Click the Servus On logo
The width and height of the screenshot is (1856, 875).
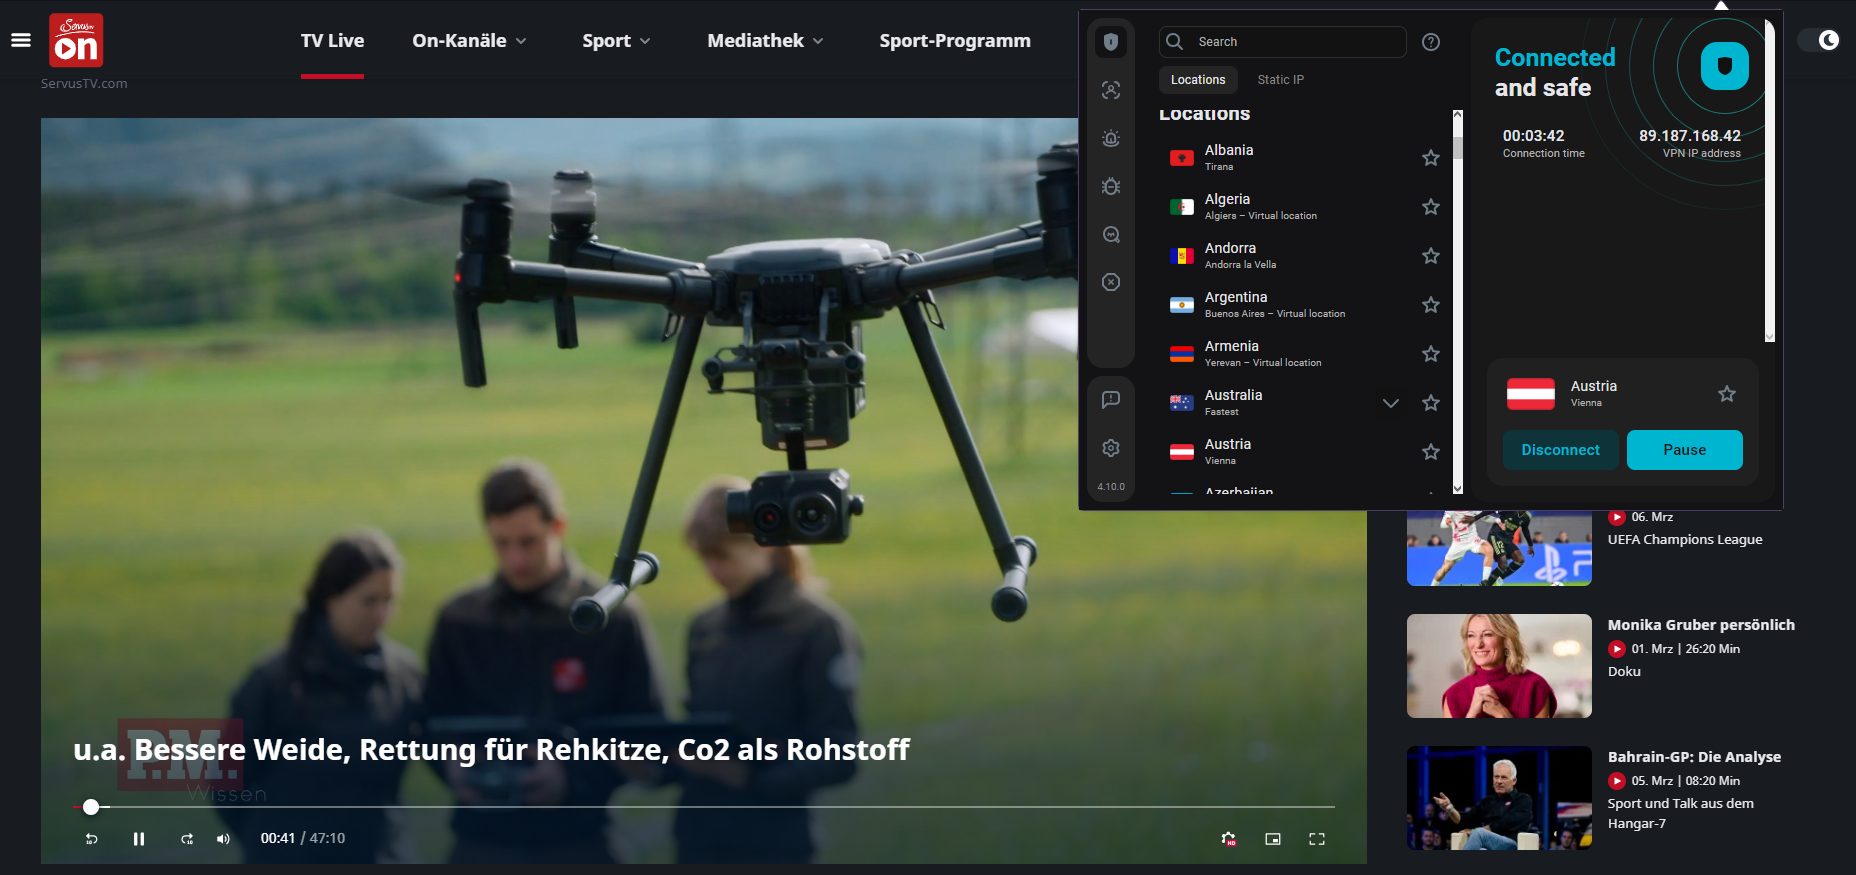click(x=76, y=40)
